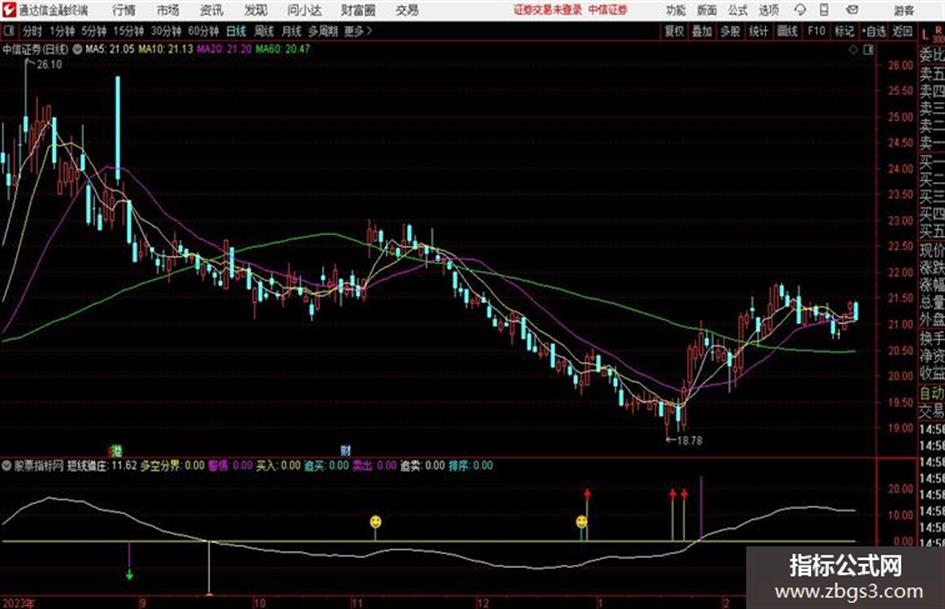945x609 pixels.
Task: Switch to the 月线 monthly tab
Action: coord(292,31)
